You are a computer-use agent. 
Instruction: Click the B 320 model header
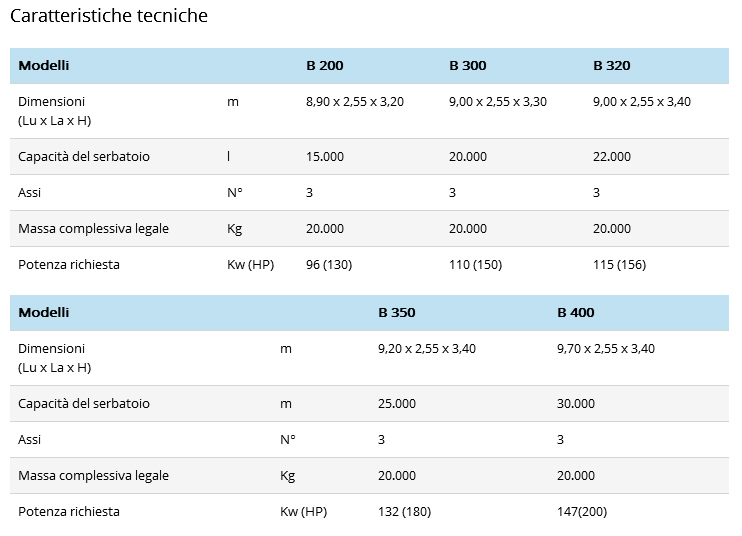611,66
